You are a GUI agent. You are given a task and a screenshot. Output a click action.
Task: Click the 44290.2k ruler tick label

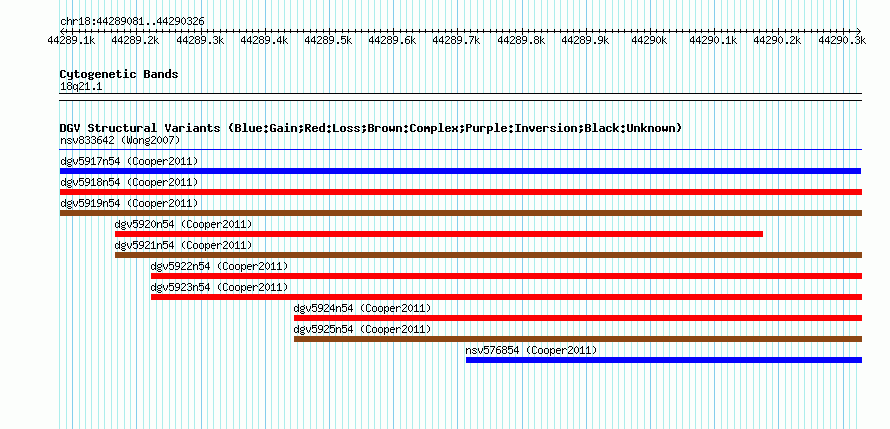coord(778,40)
